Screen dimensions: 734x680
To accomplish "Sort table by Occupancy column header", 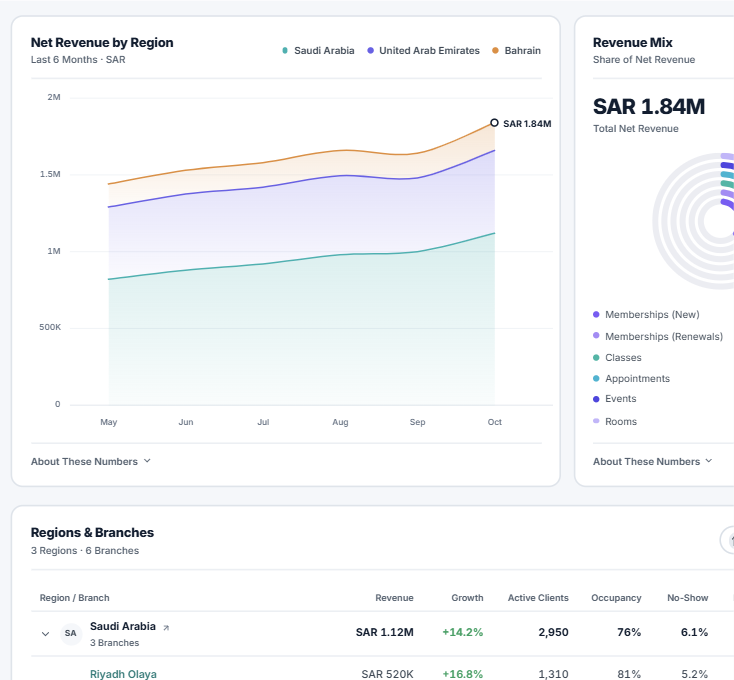I will coord(616,598).
